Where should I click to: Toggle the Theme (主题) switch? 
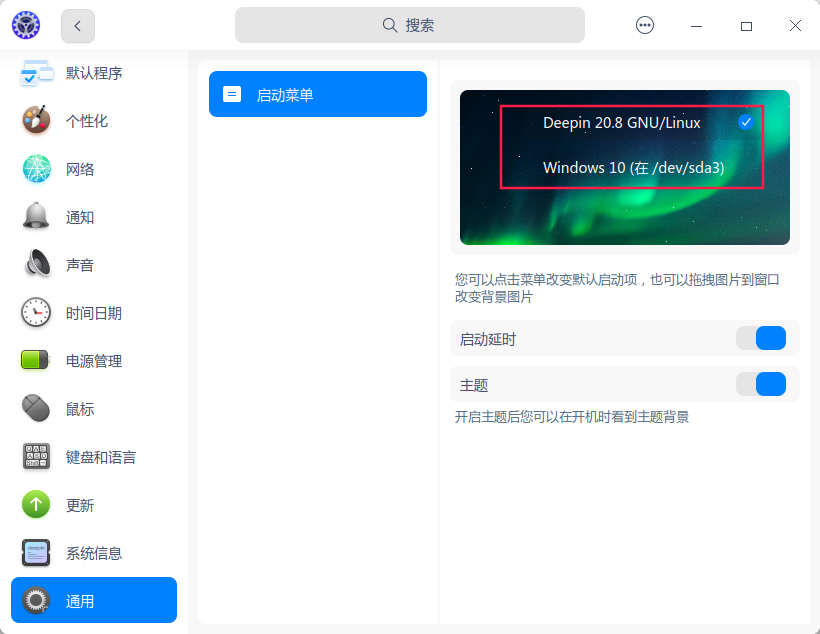pyautogui.click(x=761, y=384)
